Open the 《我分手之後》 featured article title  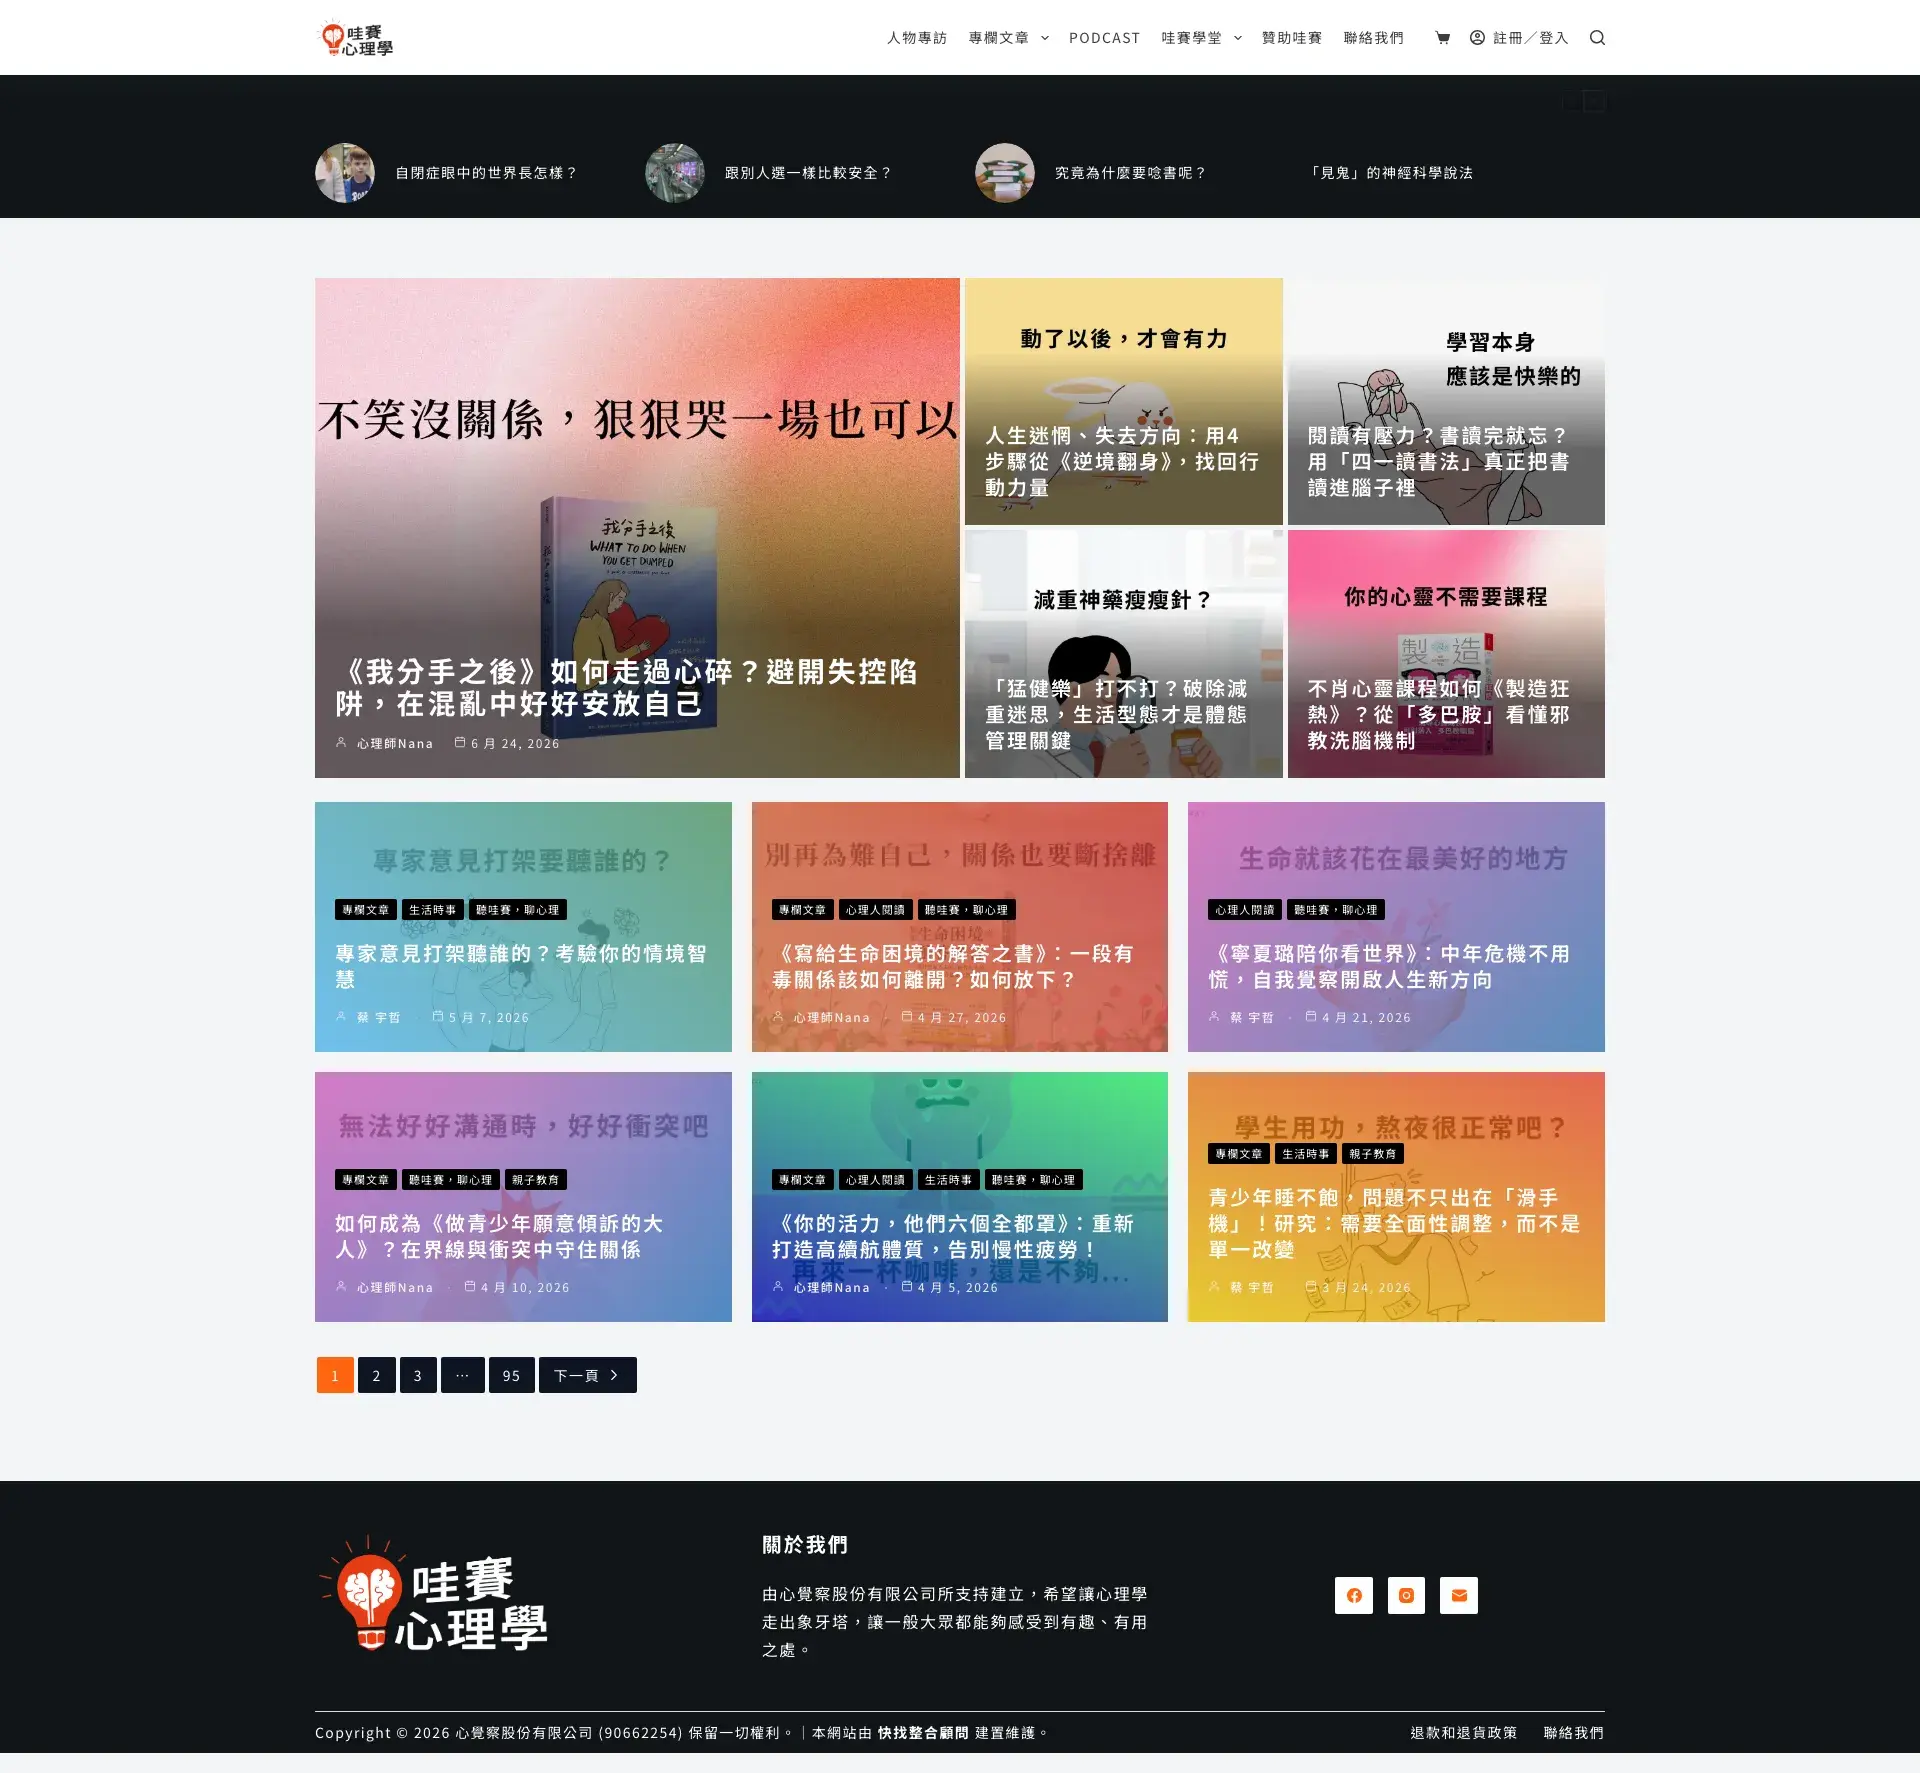point(627,688)
